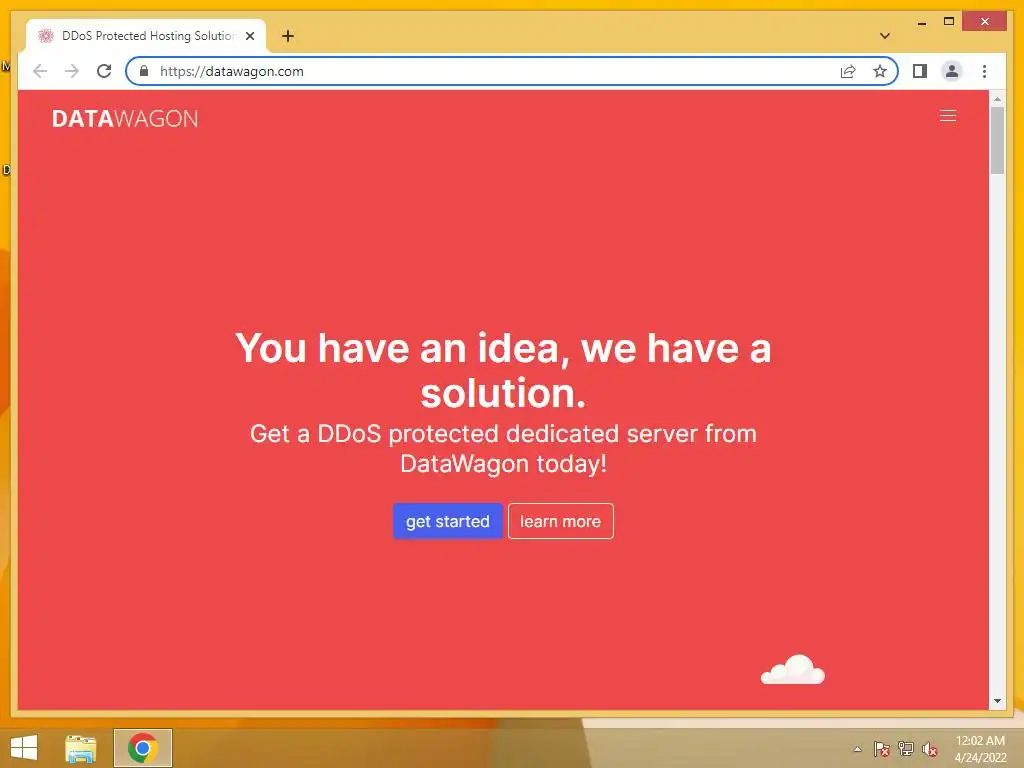Click the DATAWAGON logo
This screenshot has width=1024, height=768.
click(x=125, y=118)
